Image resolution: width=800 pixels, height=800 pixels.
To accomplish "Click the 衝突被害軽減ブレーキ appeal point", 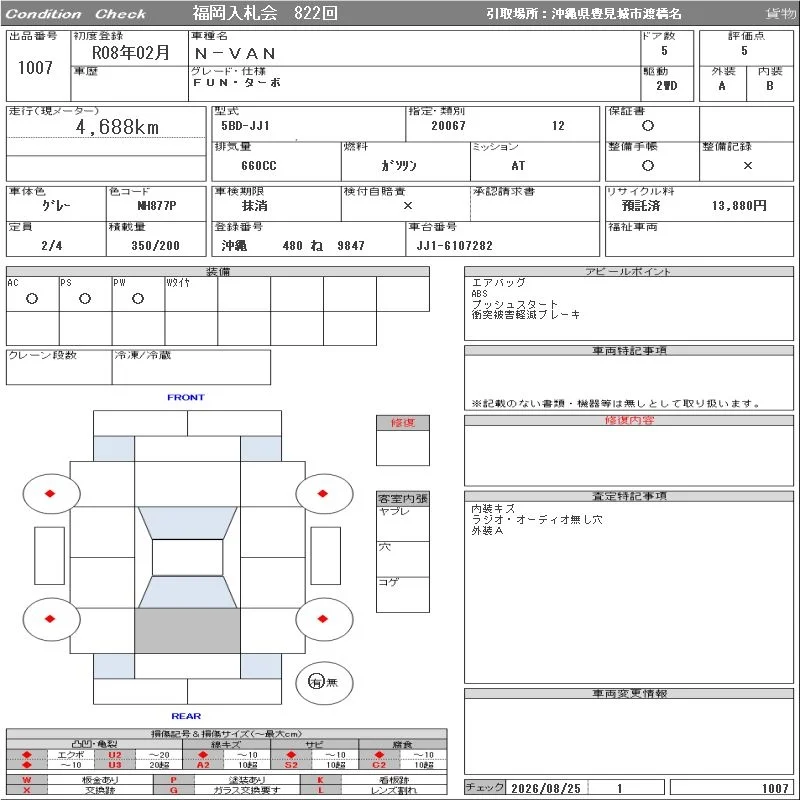I will pos(526,315).
